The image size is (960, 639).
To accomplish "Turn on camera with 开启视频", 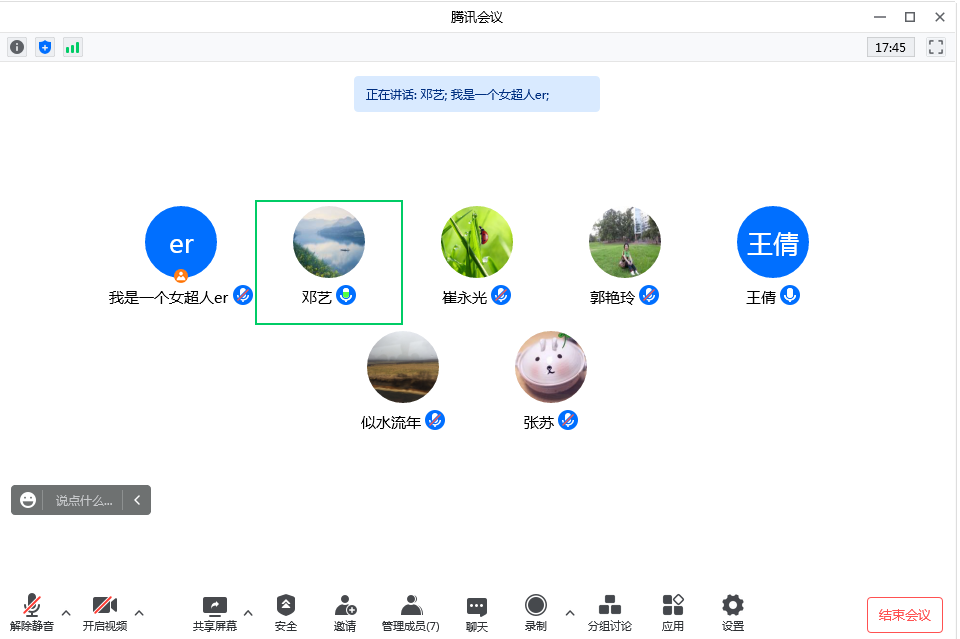I will coord(105,613).
